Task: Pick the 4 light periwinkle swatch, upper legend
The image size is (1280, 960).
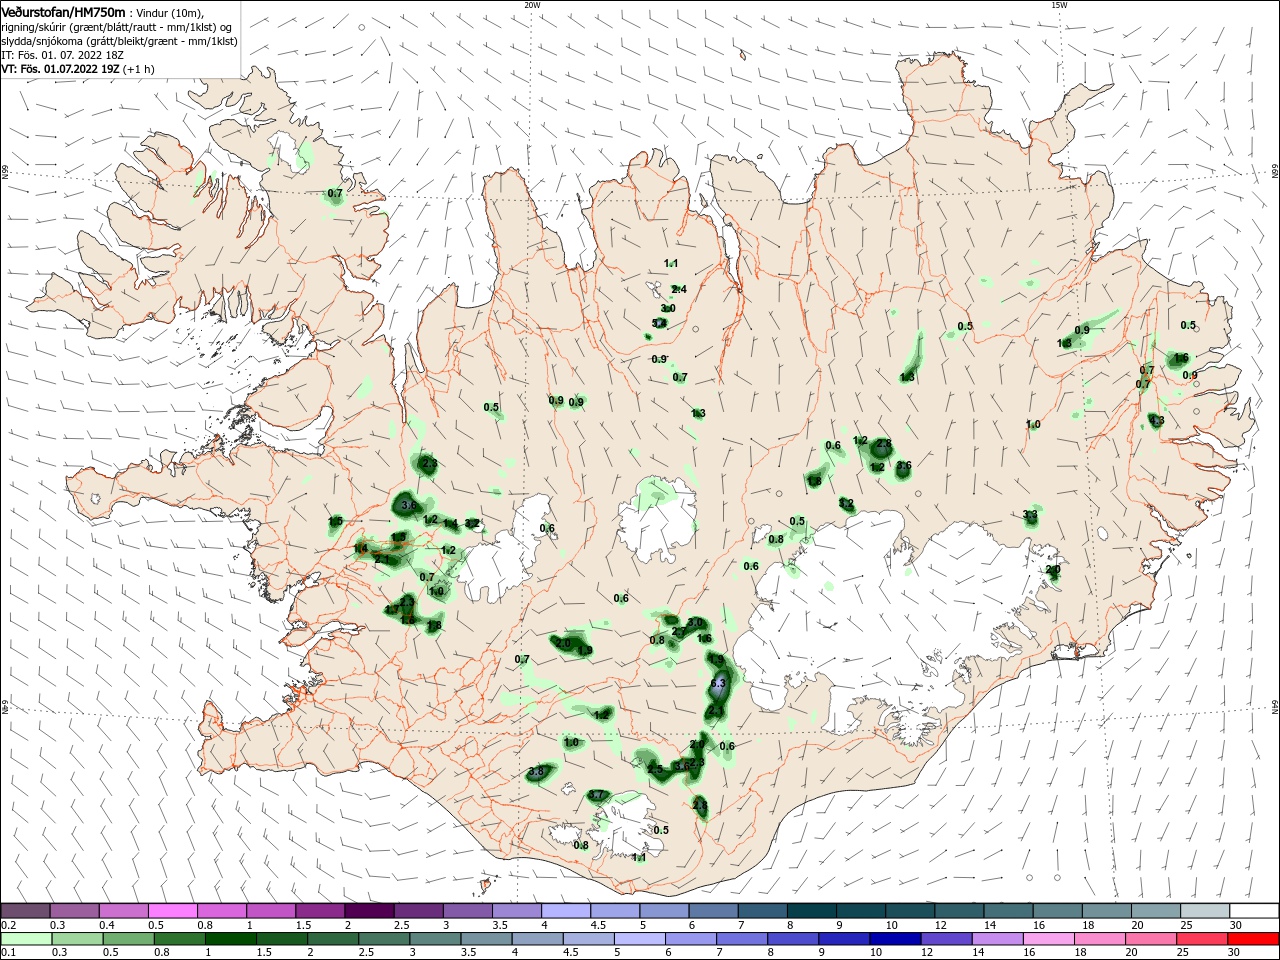Action: click(566, 911)
